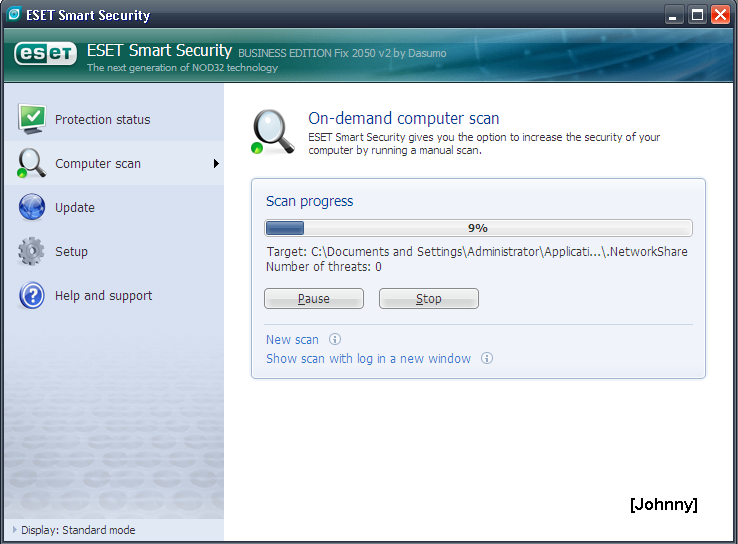The image size is (738, 544).
Task: Close the ESET Smart Security window
Action: (x=721, y=15)
